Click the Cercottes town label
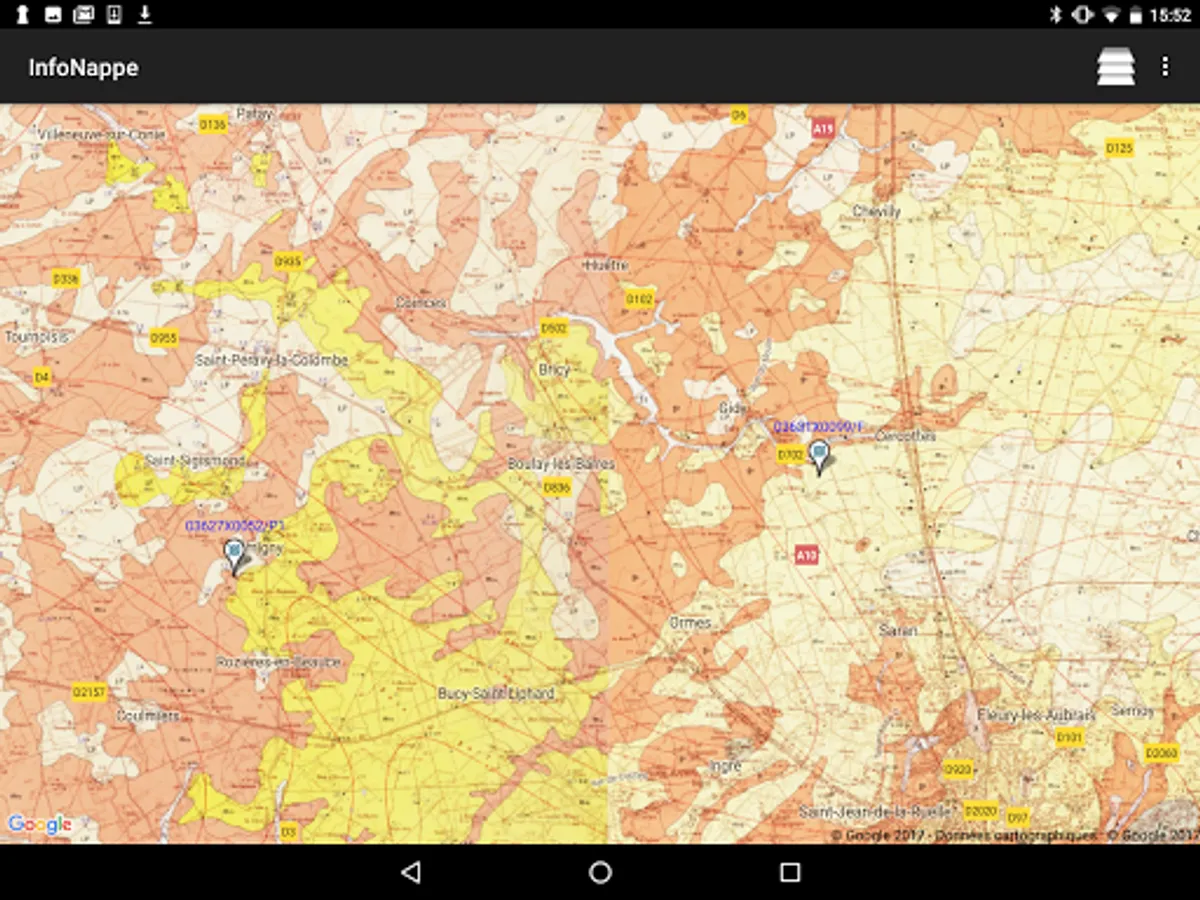This screenshot has width=1200, height=900. coord(905,436)
